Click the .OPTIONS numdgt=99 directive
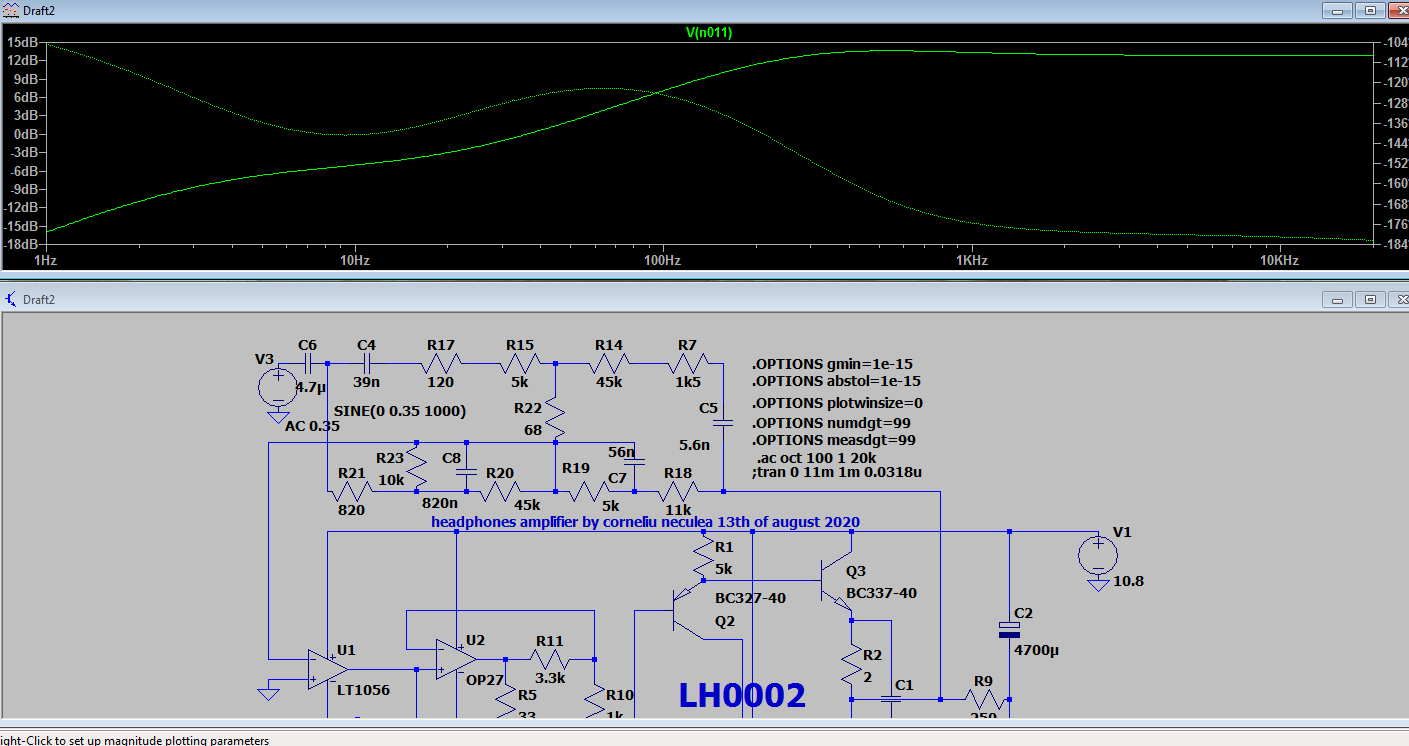 (831, 423)
